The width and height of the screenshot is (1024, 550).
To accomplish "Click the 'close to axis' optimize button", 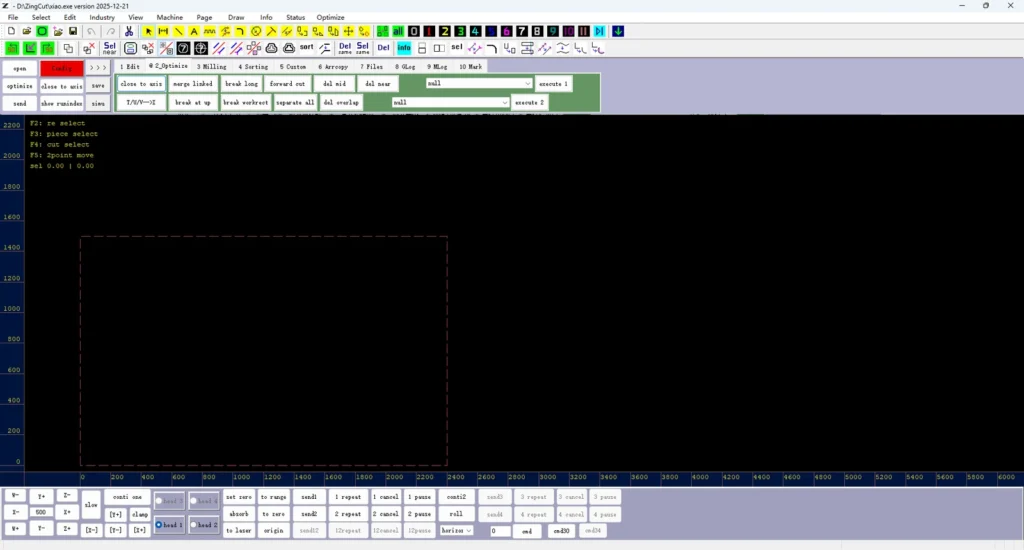I will click(141, 84).
